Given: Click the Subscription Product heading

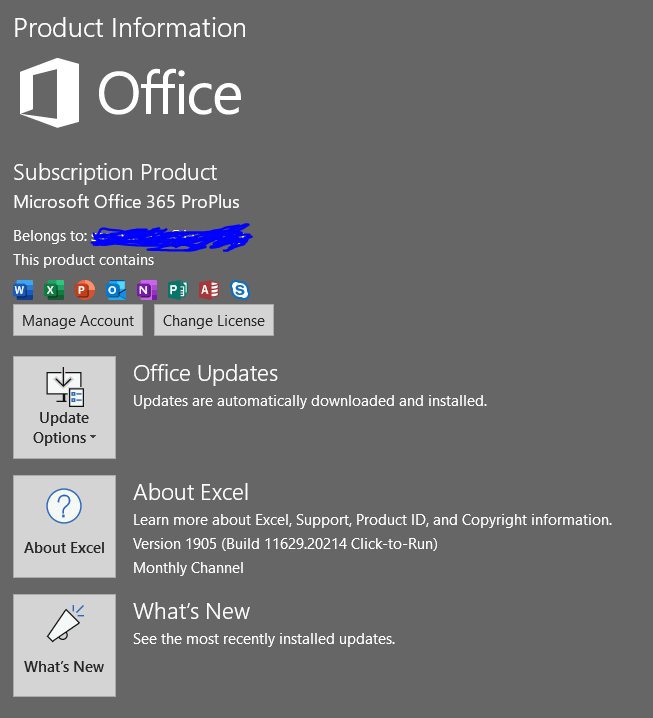Looking at the screenshot, I should point(115,173).
